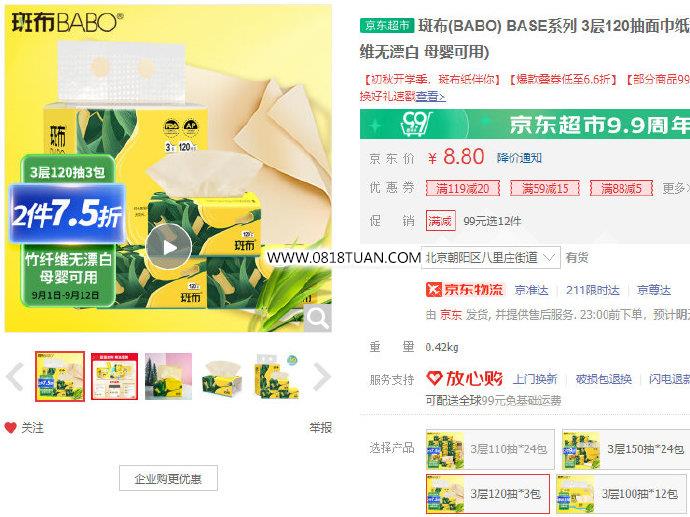
Task: Click the 京东超市 green badge
Action: (x=387, y=26)
